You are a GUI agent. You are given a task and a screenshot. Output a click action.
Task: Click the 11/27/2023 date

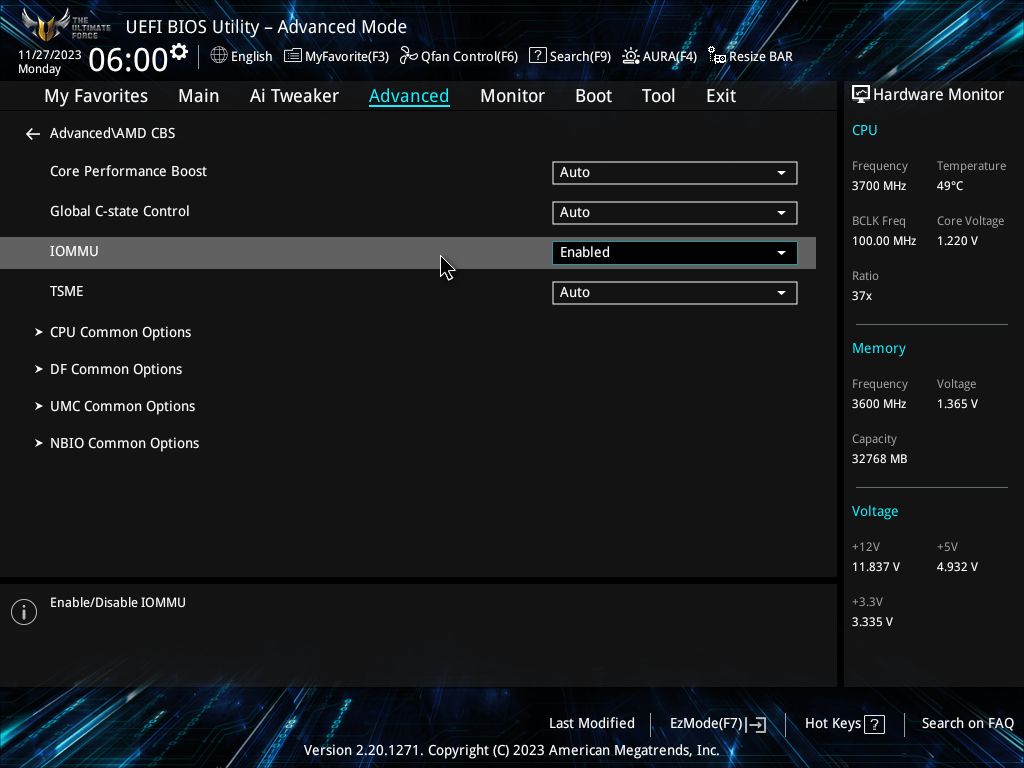(x=50, y=55)
